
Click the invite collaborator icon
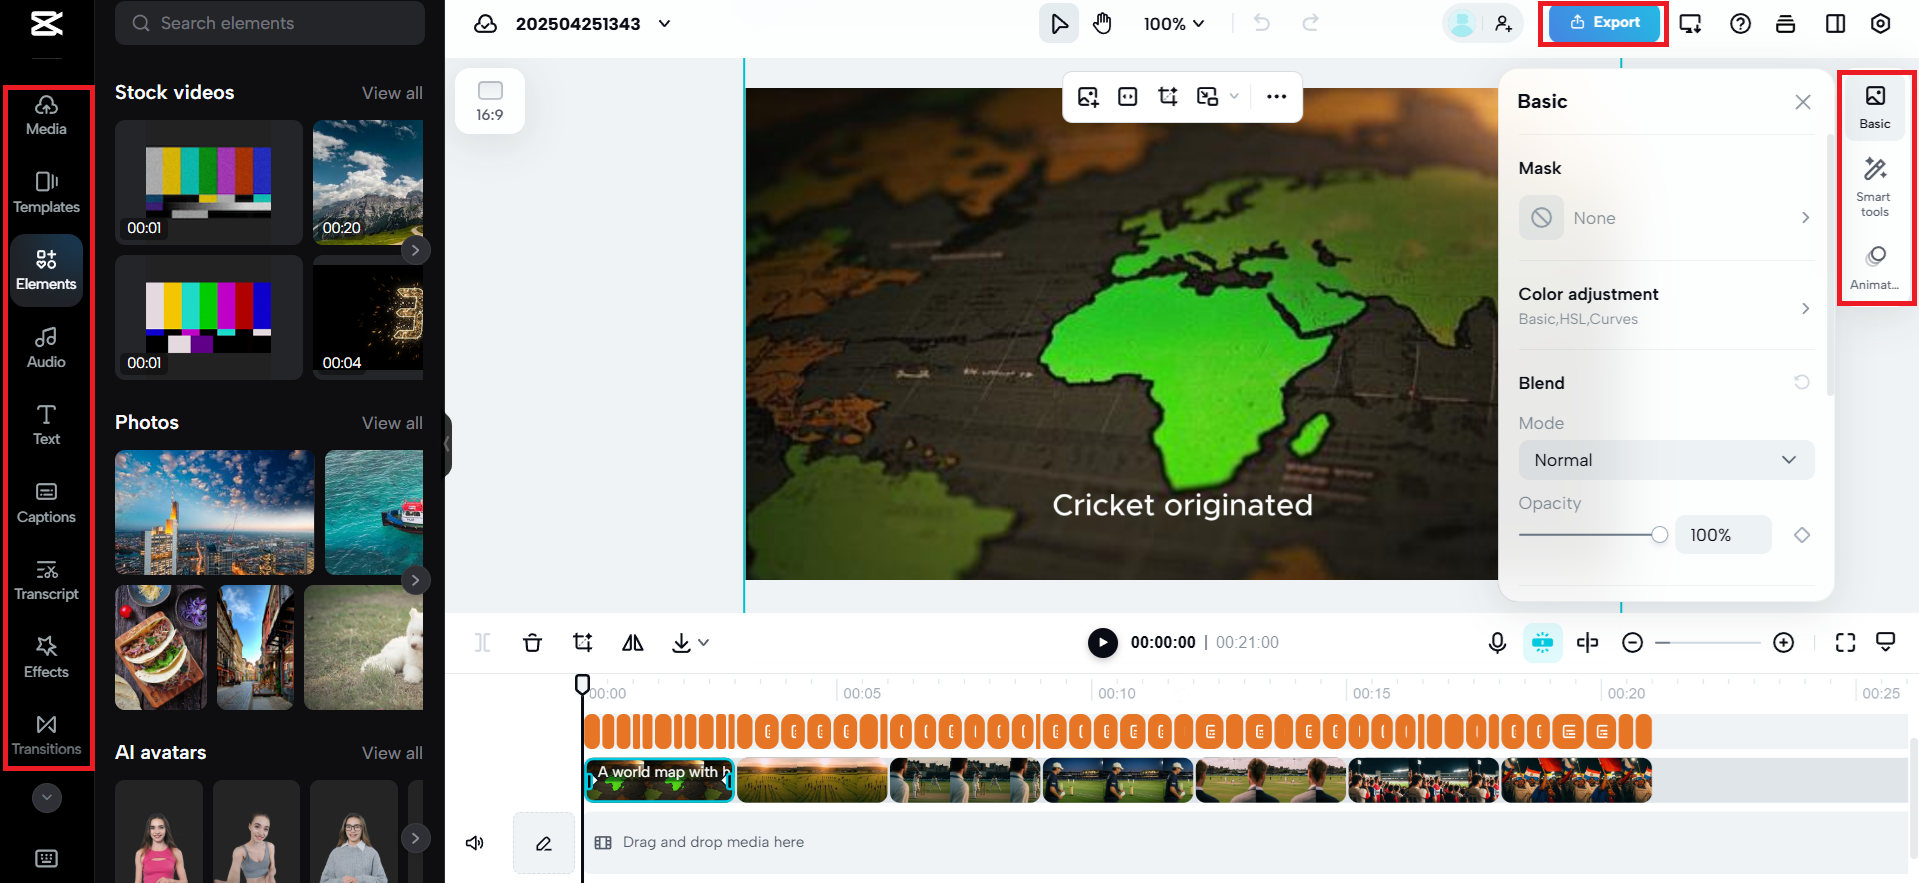click(1503, 23)
